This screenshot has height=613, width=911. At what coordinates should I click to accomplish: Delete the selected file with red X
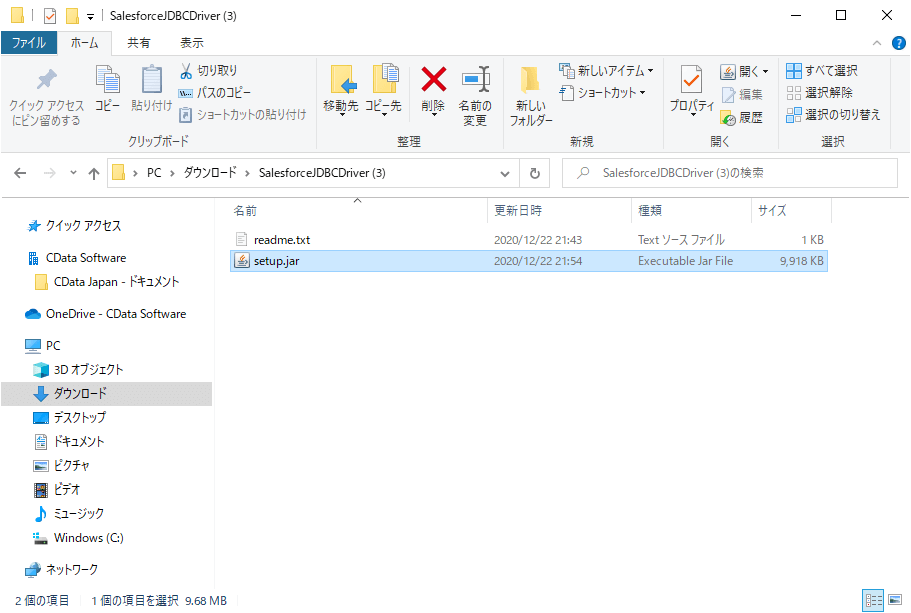point(433,89)
